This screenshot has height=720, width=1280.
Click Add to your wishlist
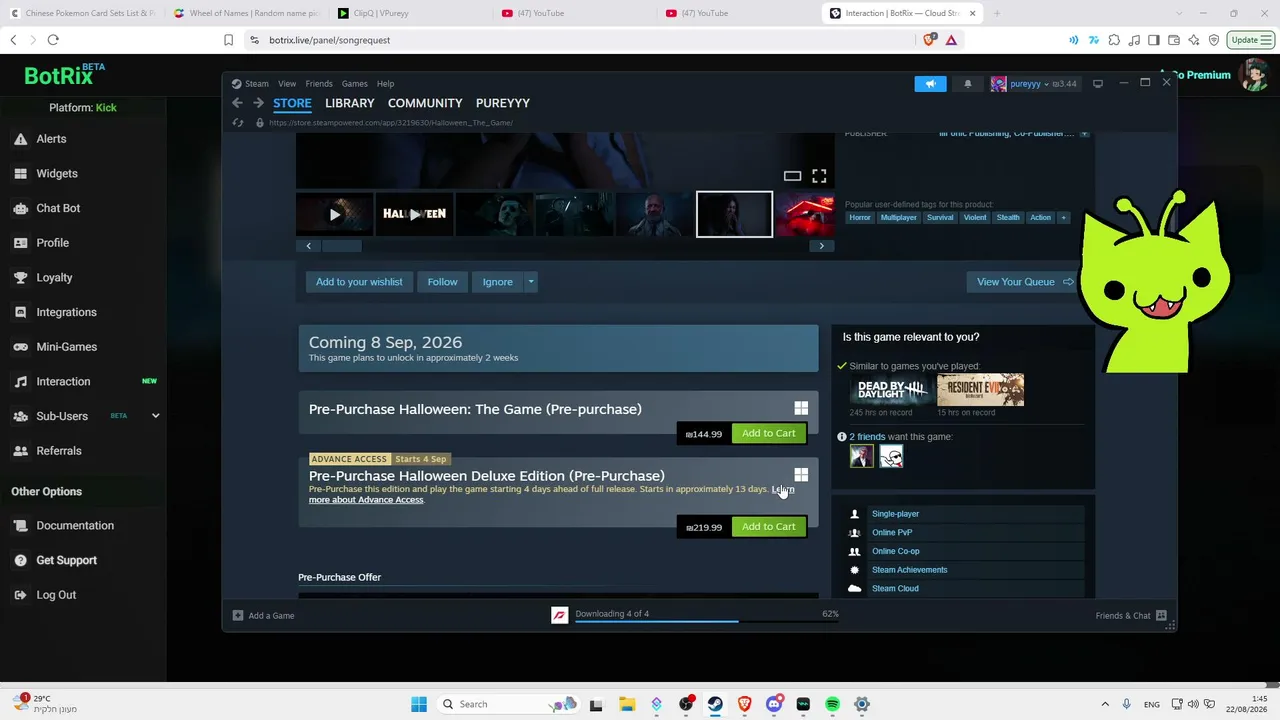(359, 282)
